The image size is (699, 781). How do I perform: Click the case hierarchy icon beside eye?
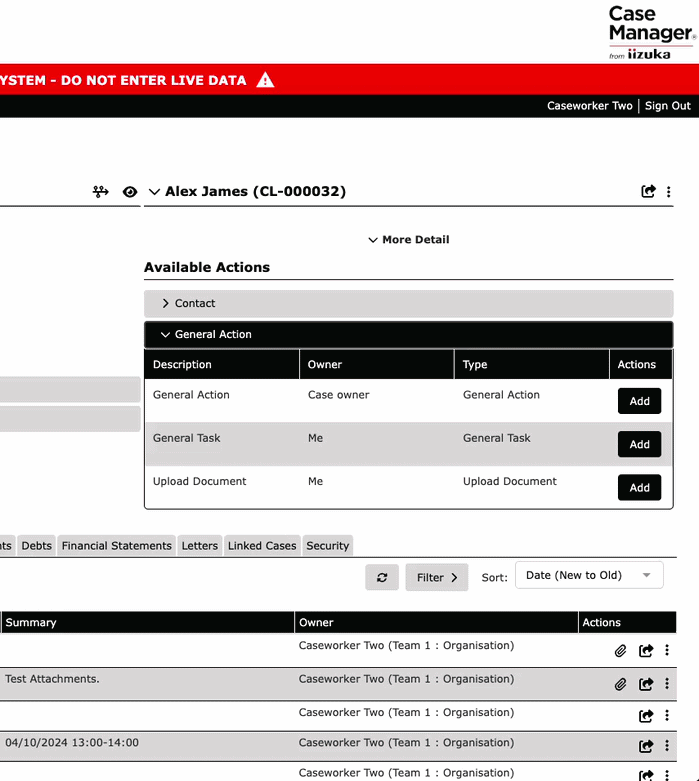click(x=101, y=192)
